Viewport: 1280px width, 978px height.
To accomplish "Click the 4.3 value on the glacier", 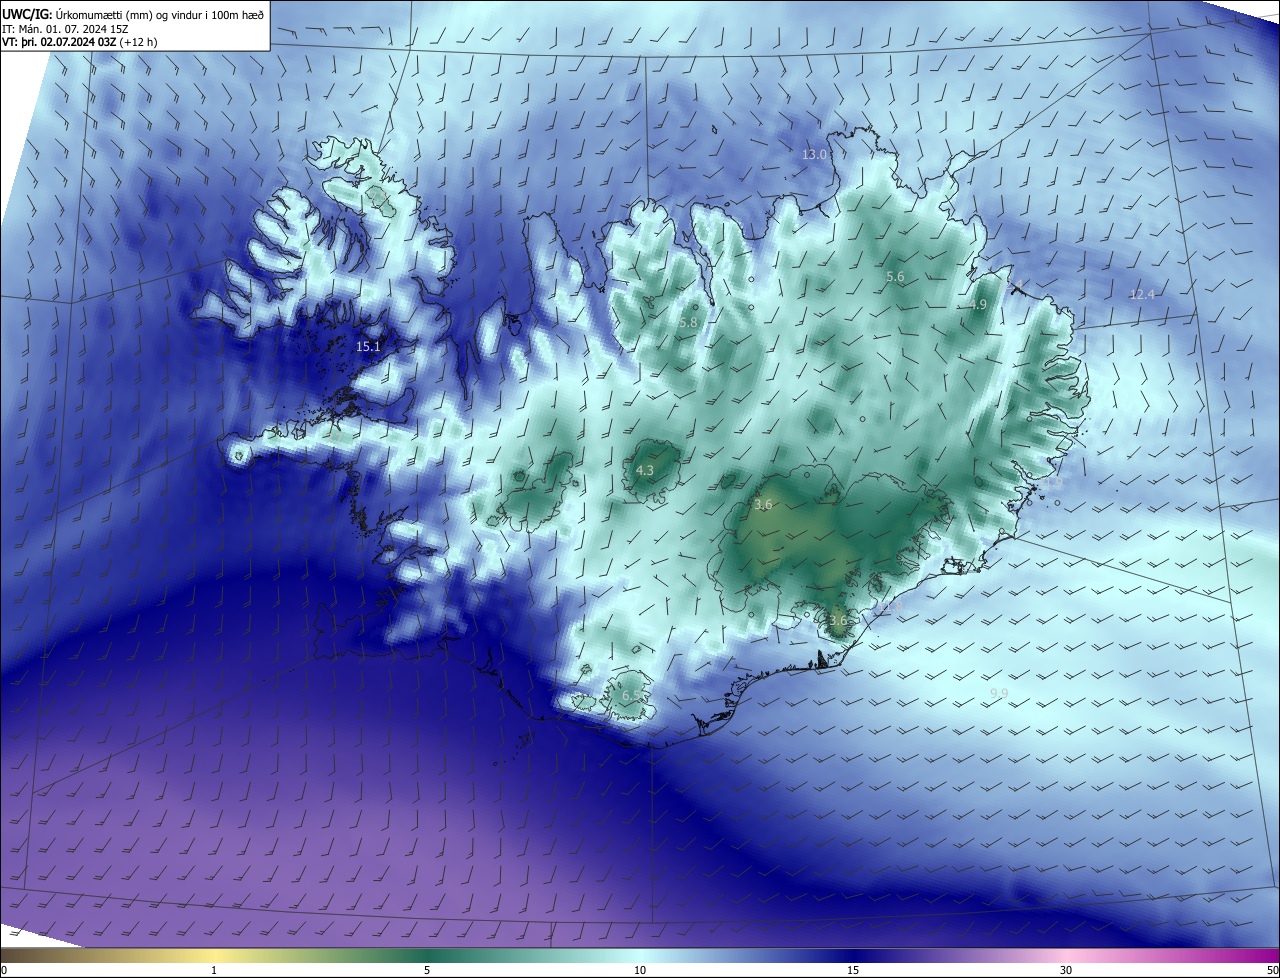I will (x=645, y=470).
